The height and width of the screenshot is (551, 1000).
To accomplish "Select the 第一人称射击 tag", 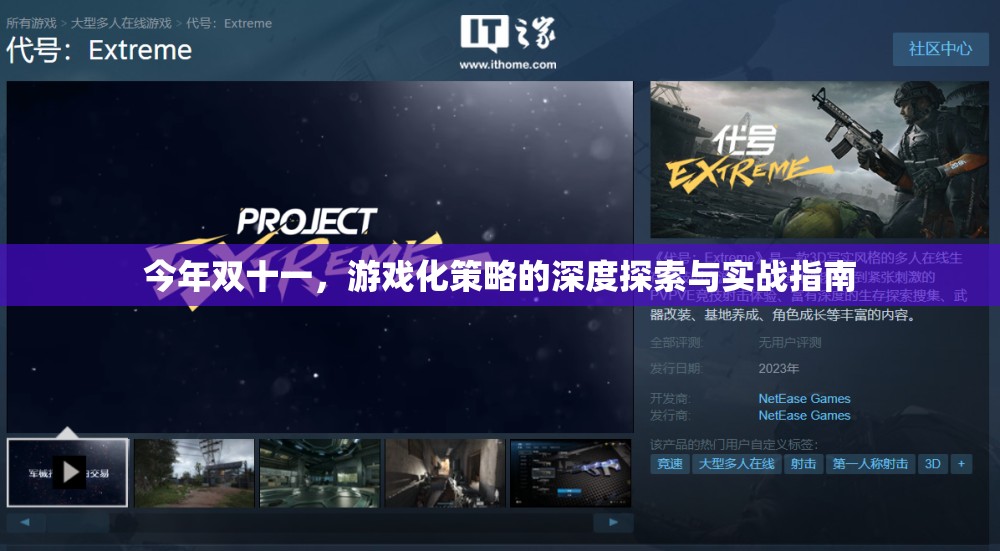I will 871,464.
